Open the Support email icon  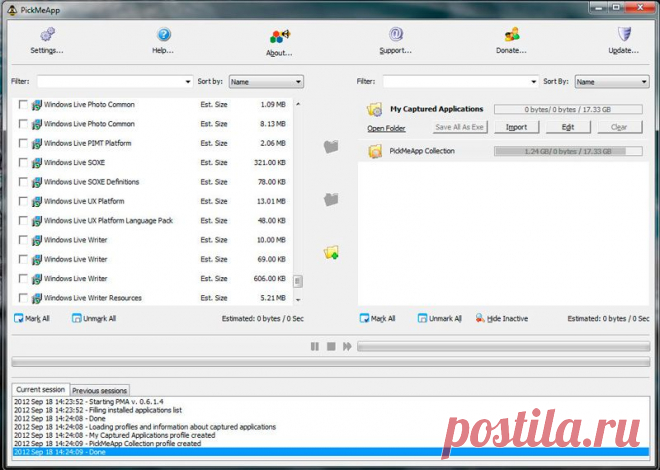396,34
